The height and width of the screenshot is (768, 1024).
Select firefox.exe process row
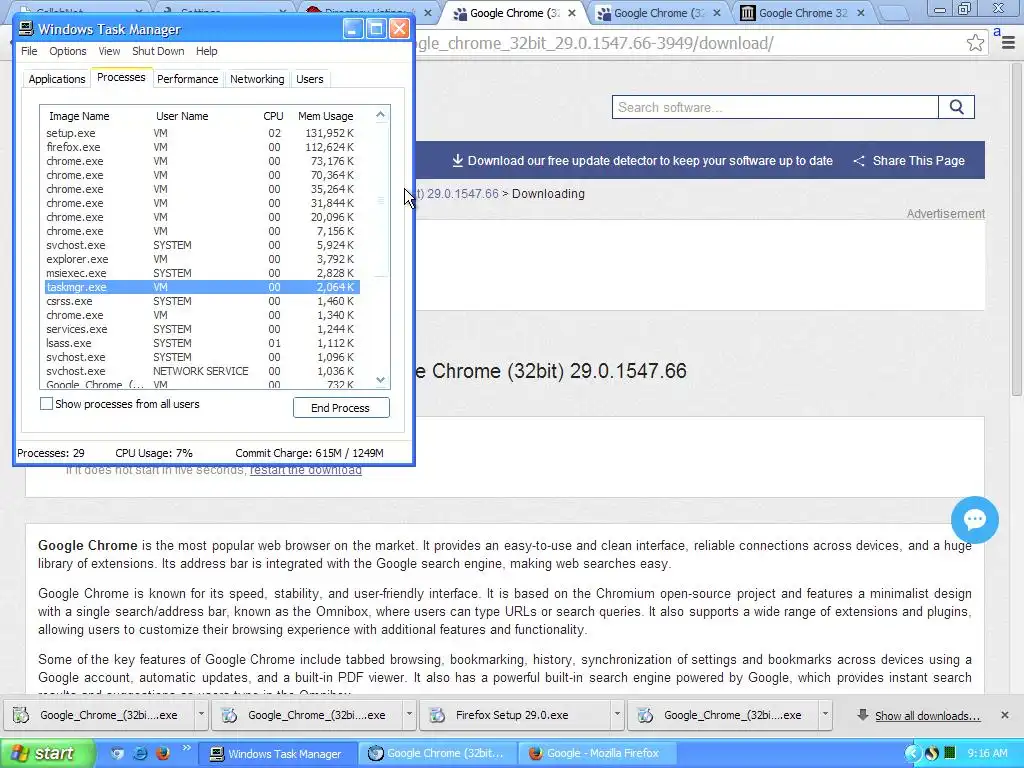pos(202,147)
